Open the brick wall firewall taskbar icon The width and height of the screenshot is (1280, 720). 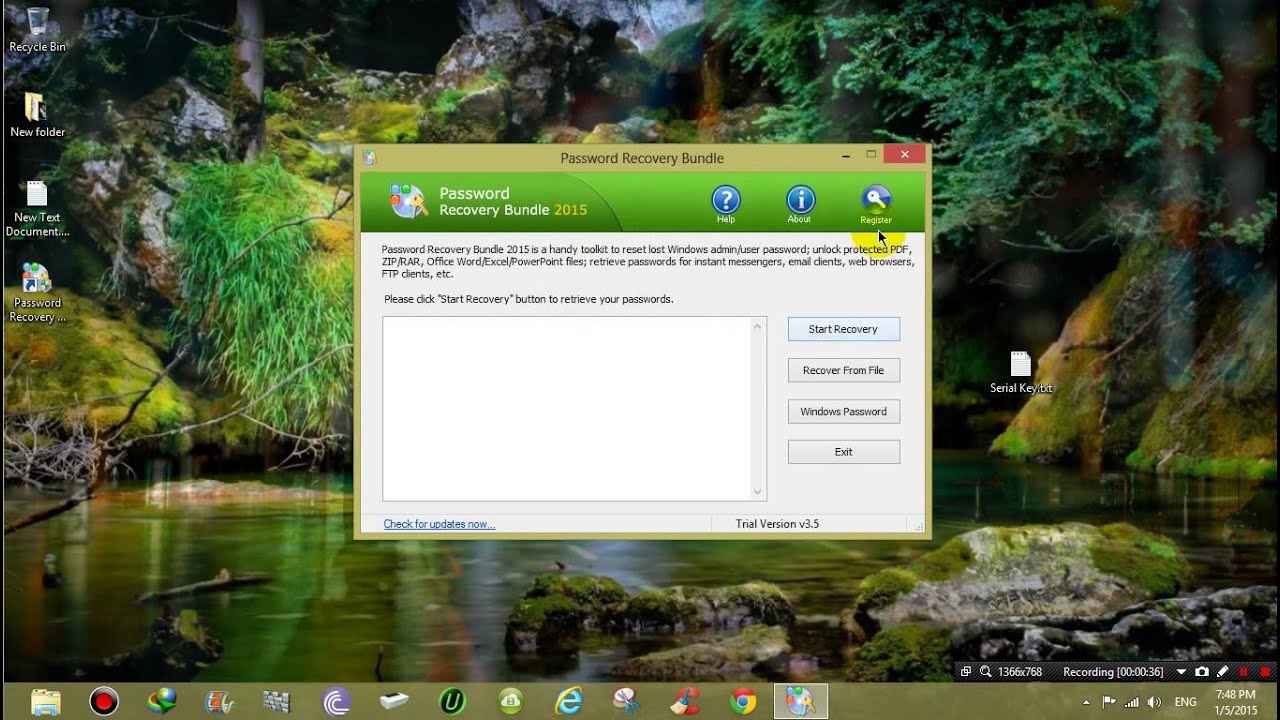pos(278,702)
